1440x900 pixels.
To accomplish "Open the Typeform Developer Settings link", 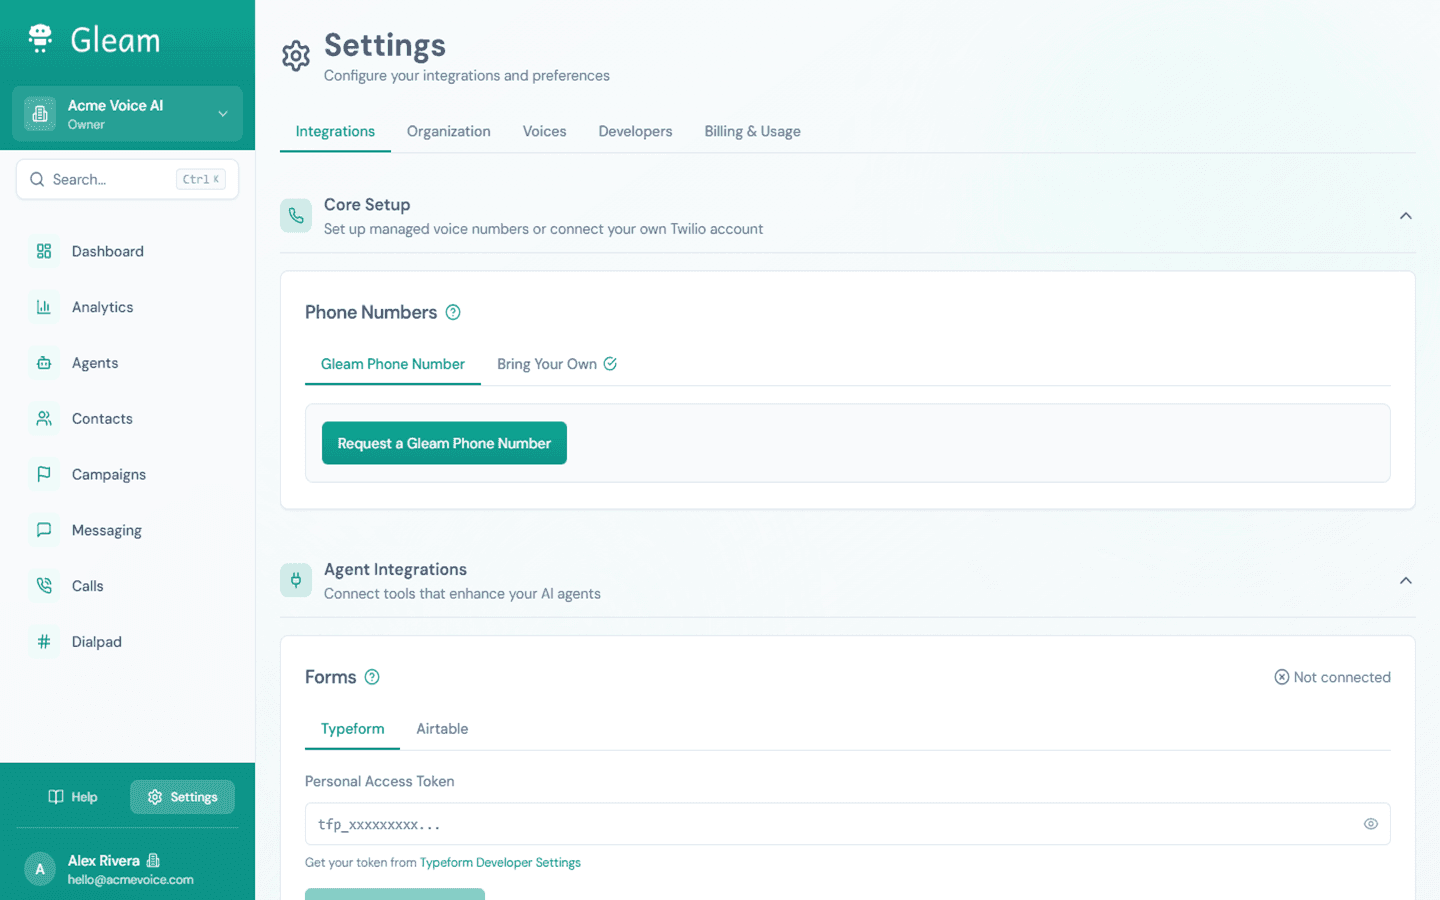I will point(500,862).
